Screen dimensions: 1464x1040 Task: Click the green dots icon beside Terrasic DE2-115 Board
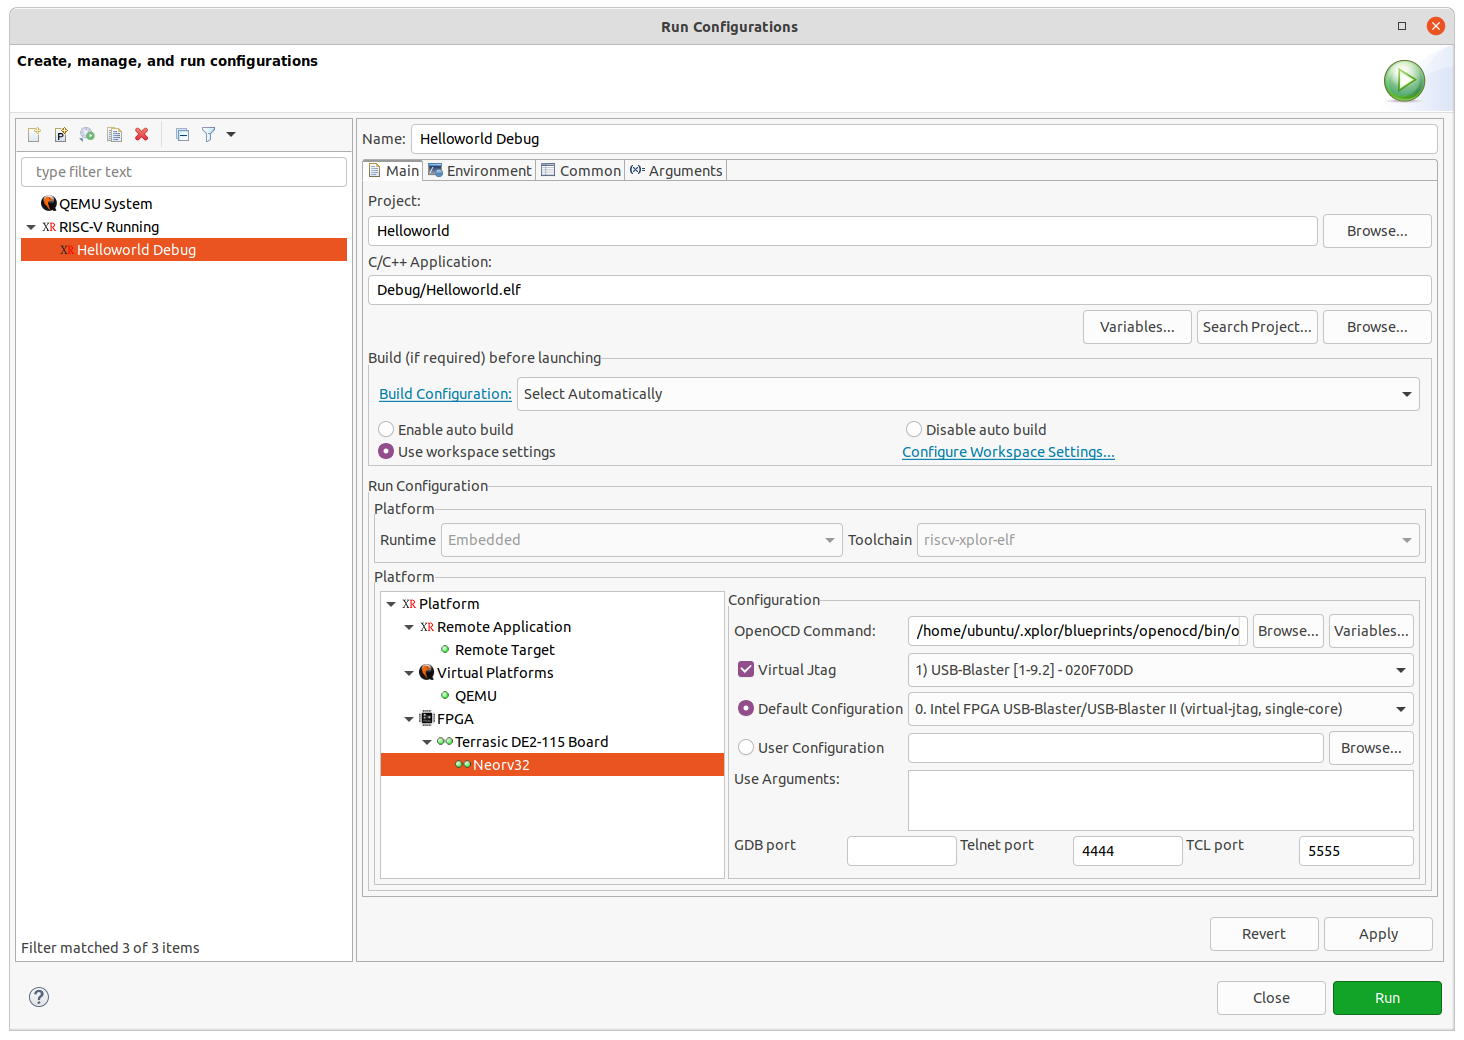point(445,742)
